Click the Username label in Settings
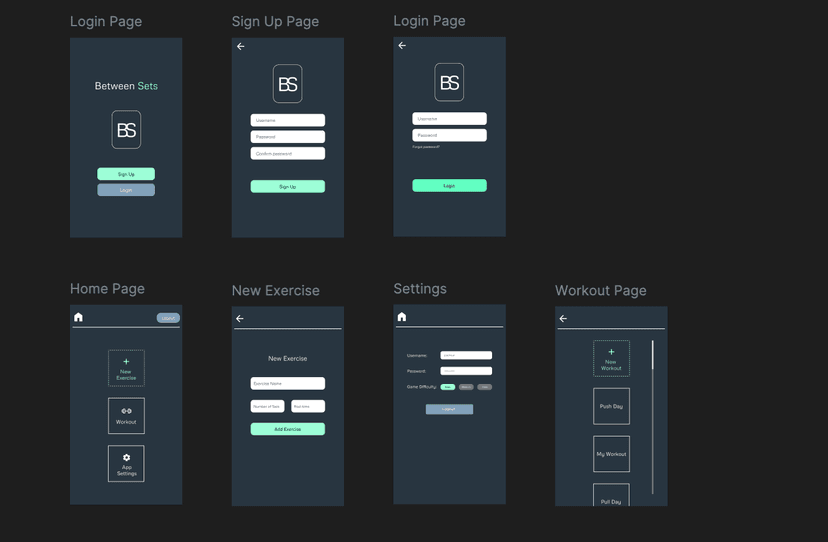Screen dimensions: 828x542 [x=417, y=356]
